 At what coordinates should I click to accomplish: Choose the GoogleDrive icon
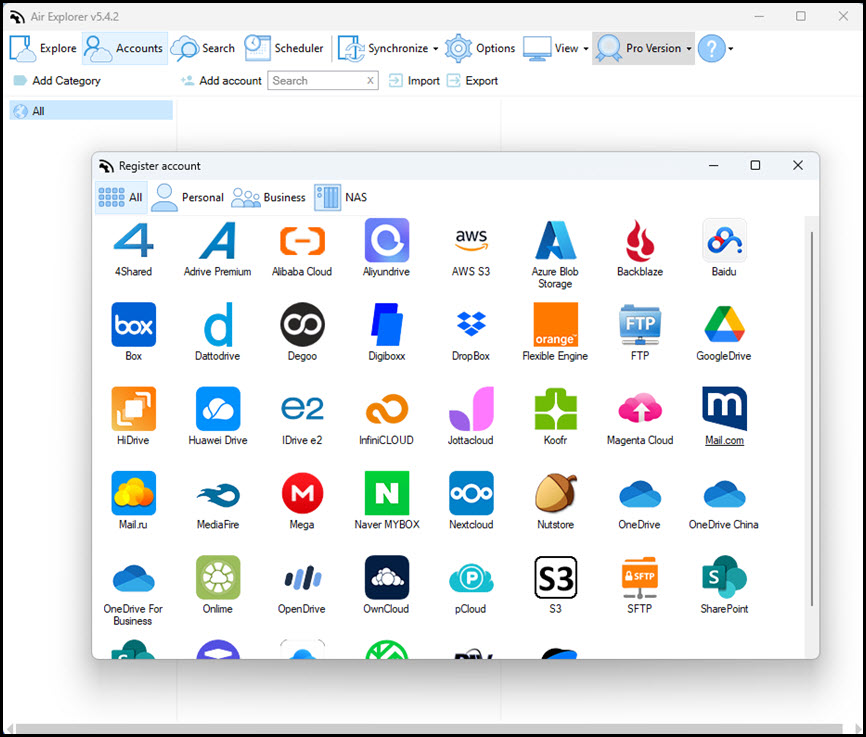click(724, 324)
